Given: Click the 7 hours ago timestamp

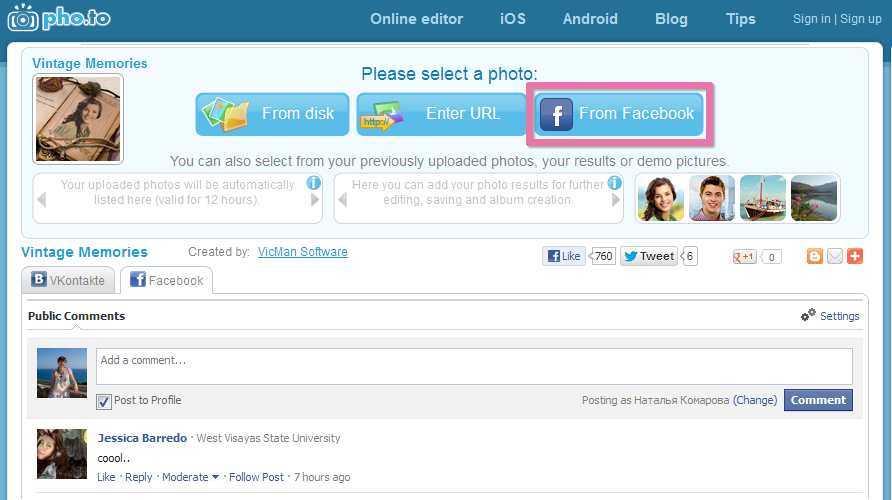Looking at the screenshot, I should (322, 477).
